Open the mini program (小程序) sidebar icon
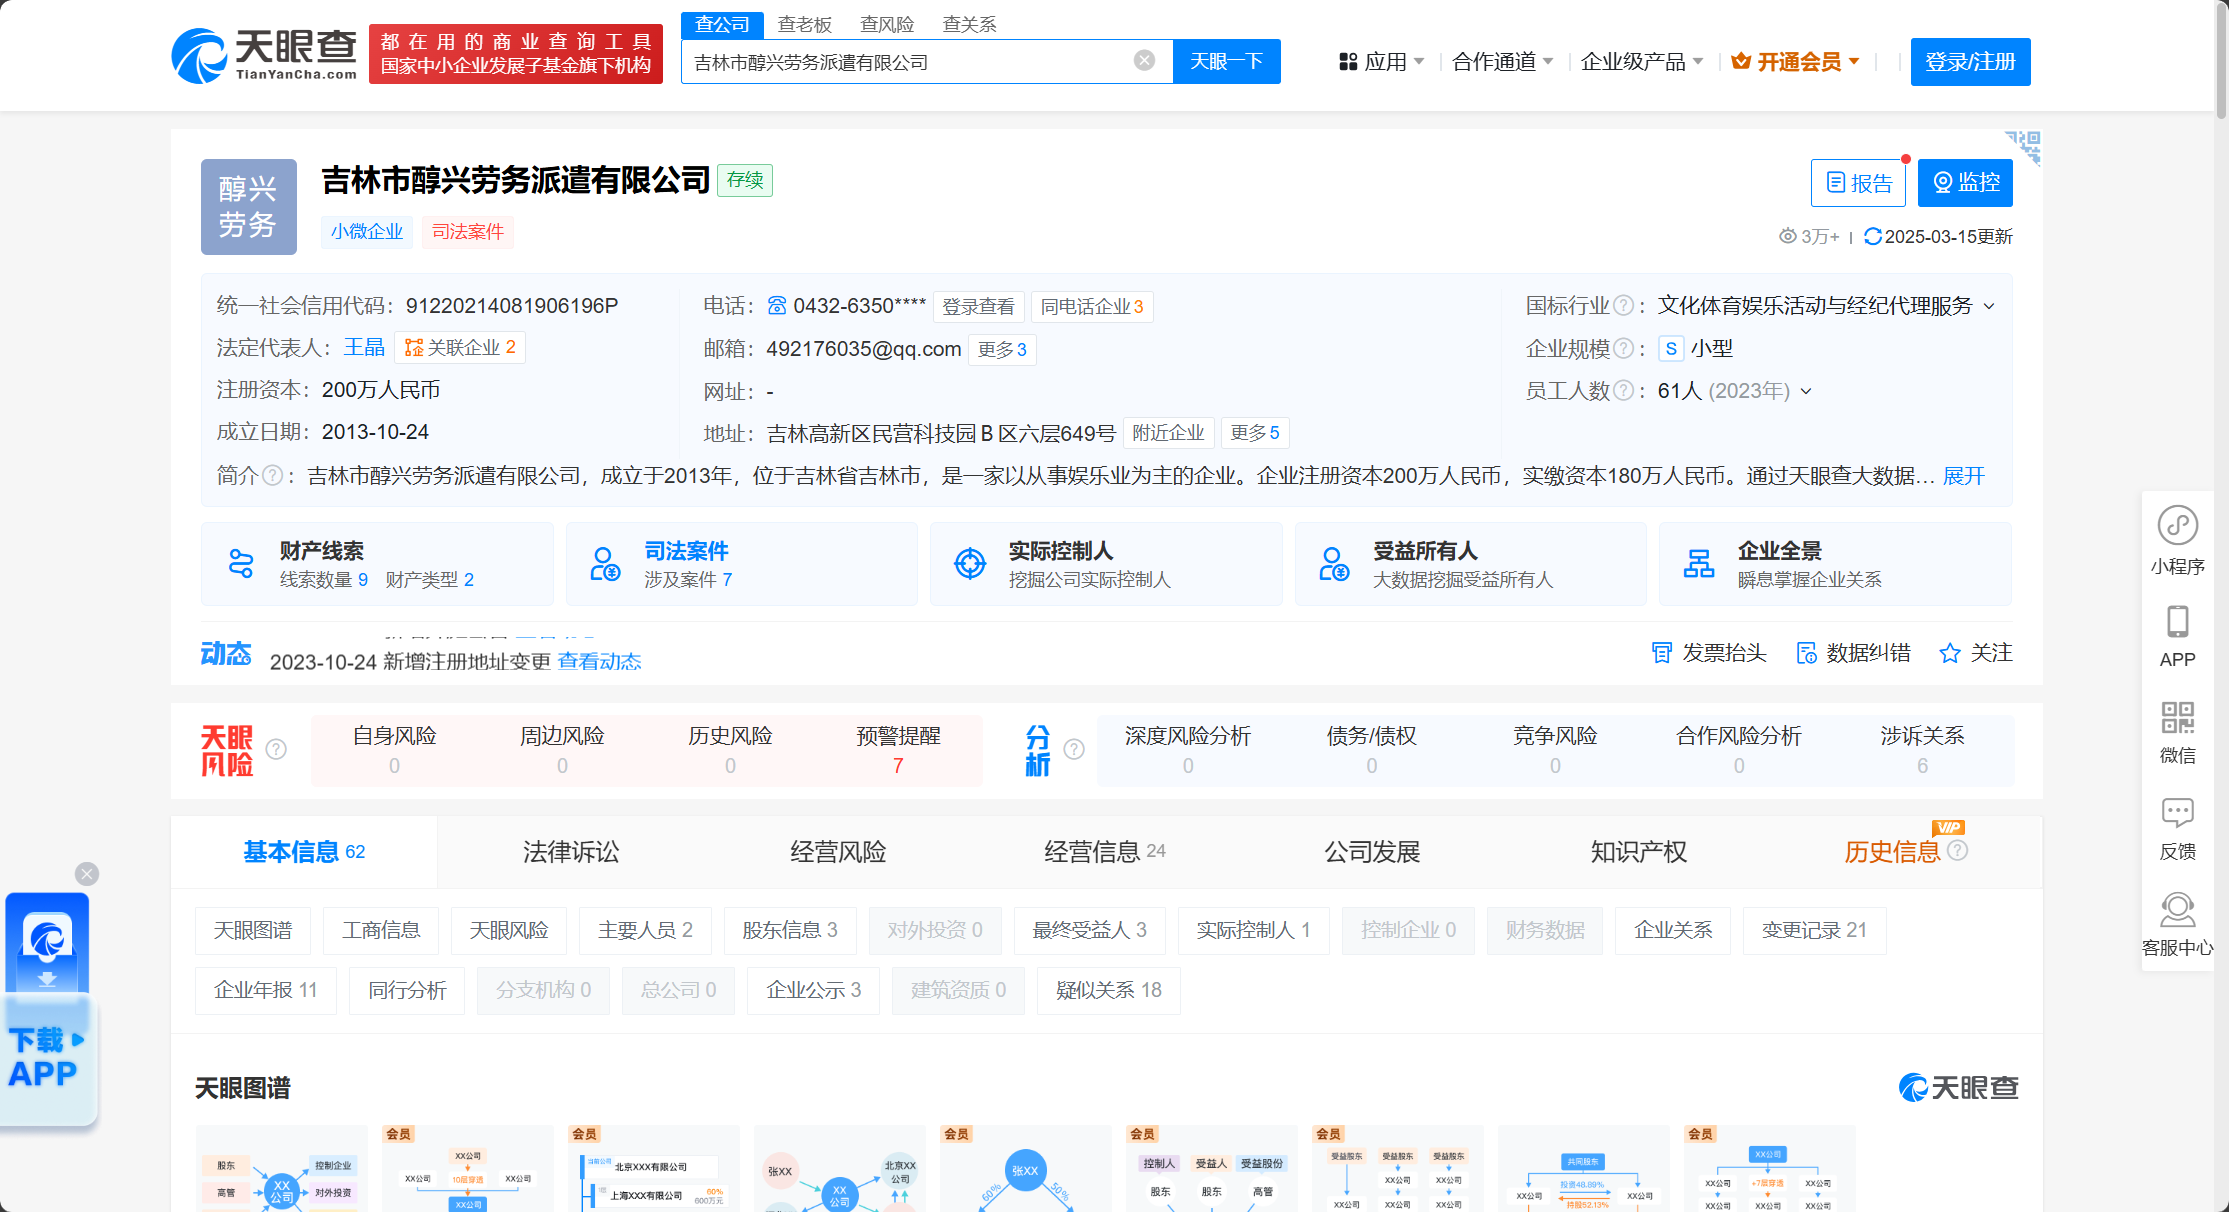Viewport: 2229px width, 1212px height. pos(2177,526)
